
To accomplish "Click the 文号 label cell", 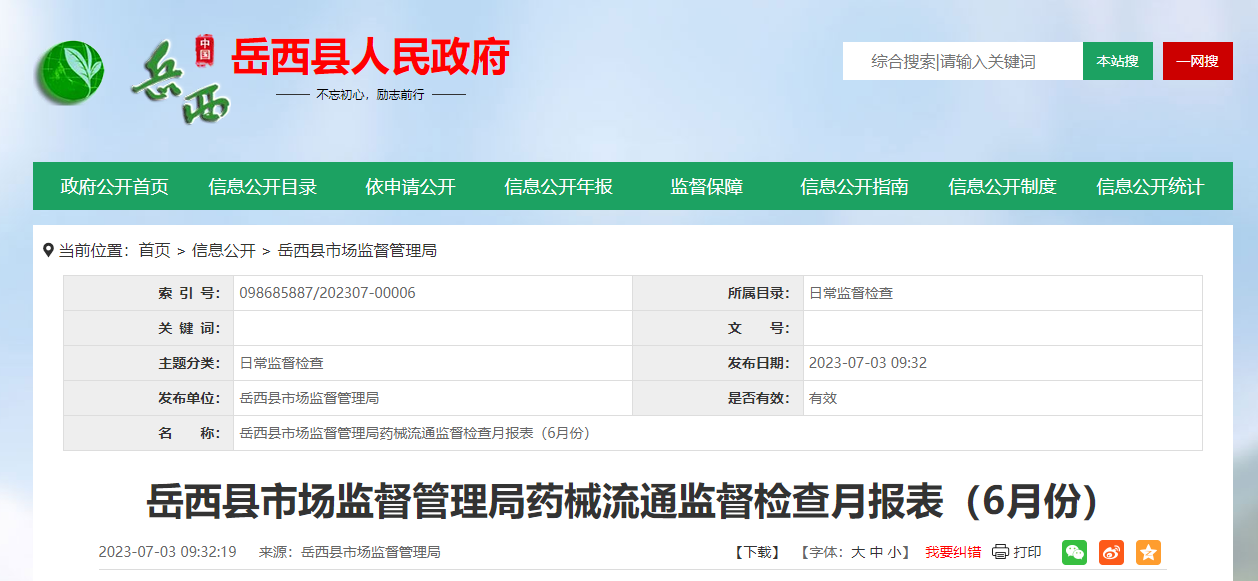I will pyautogui.click(x=718, y=328).
